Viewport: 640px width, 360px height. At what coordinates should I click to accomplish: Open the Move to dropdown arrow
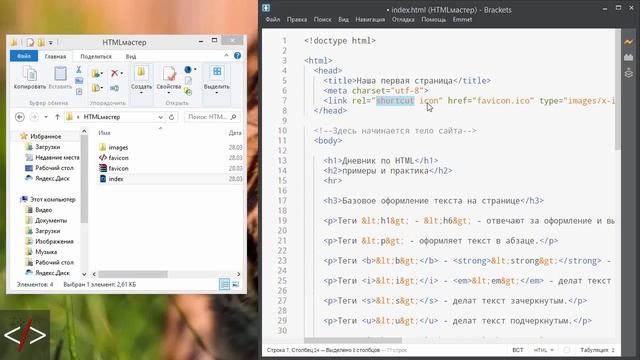click(102, 74)
